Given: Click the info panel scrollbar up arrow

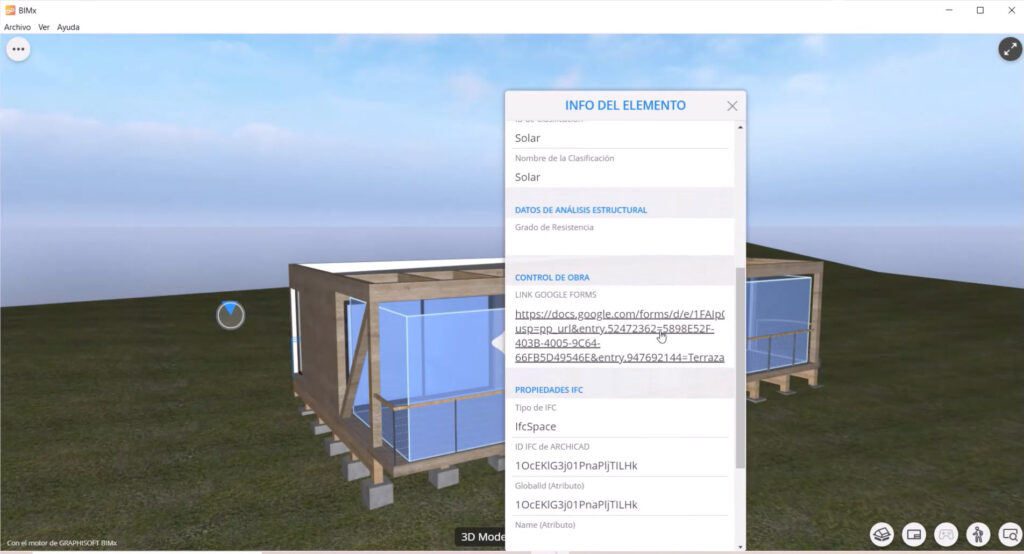Looking at the screenshot, I should click(740, 127).
